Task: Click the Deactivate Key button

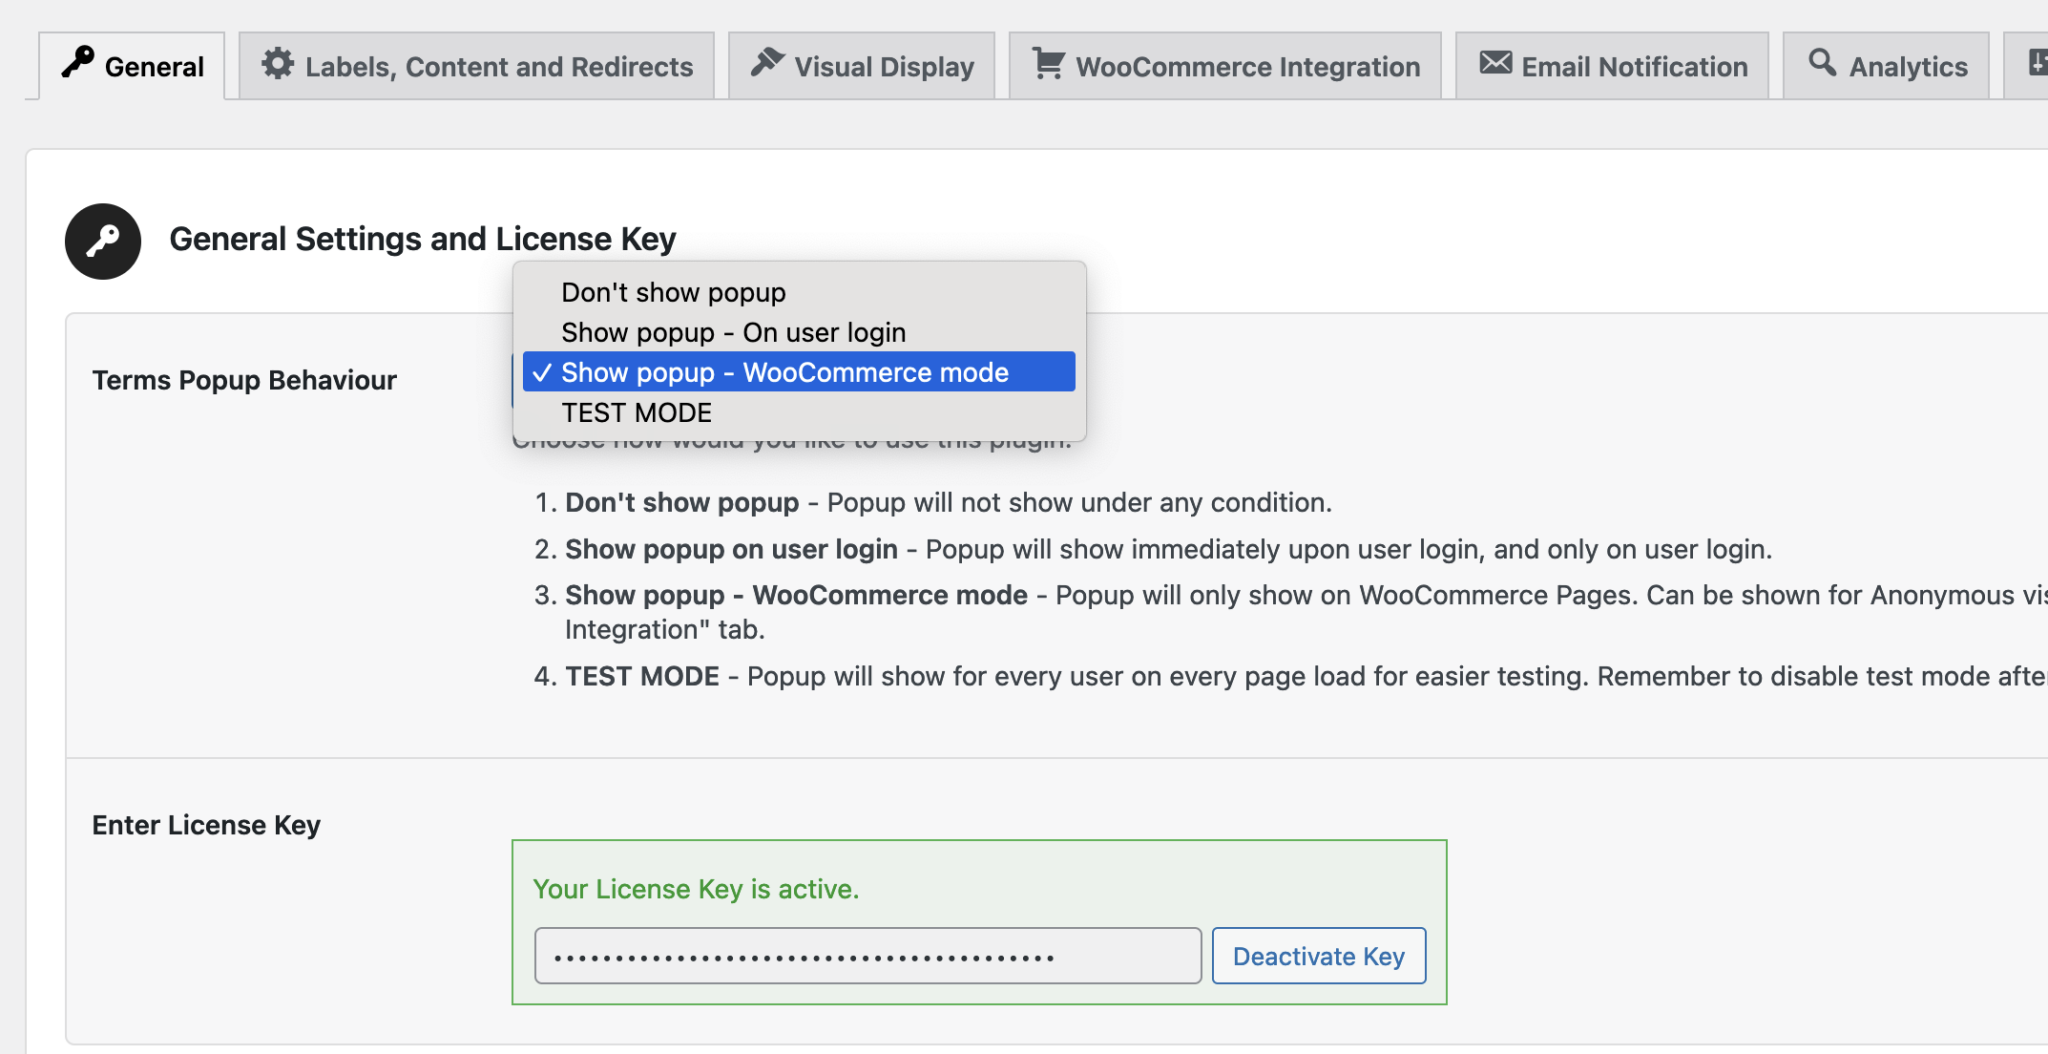Action: point(1319,956)
